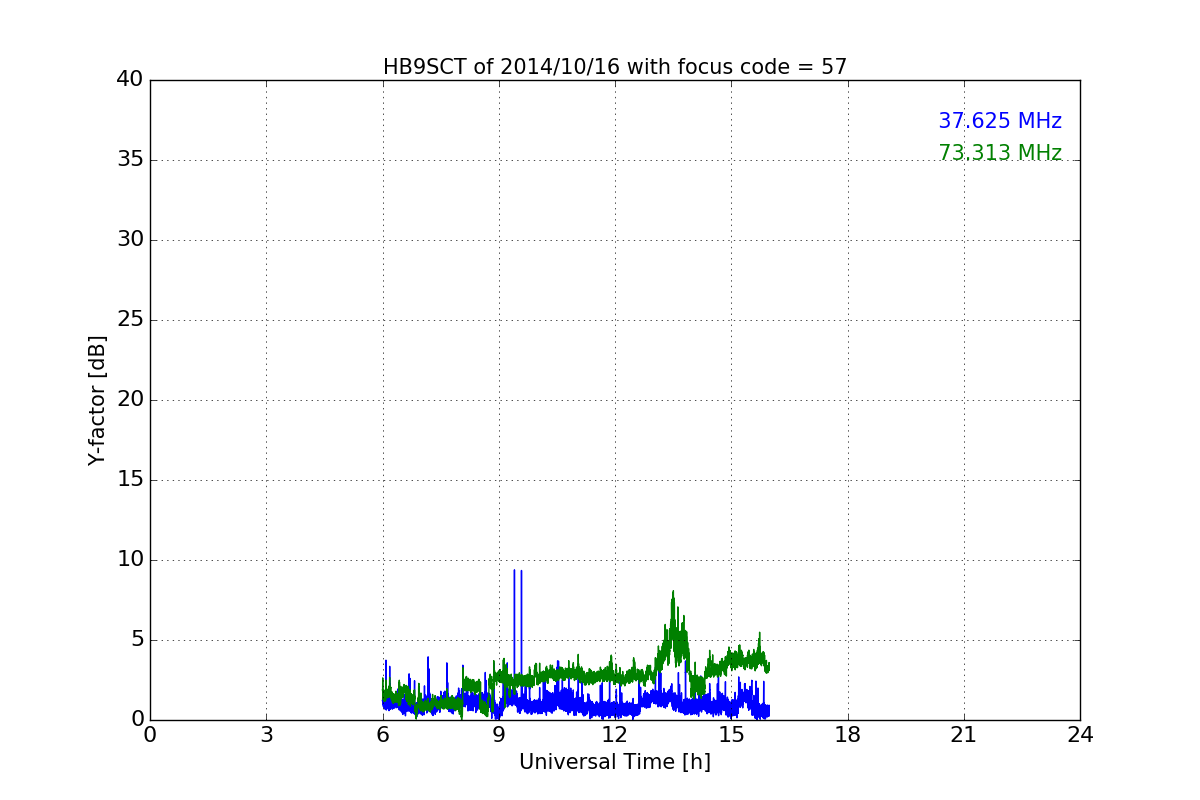Image resolution: width=1200 pixels, height=800 pixels.
Task: Click y-axis tick label '20'
Action: (130, 400)
